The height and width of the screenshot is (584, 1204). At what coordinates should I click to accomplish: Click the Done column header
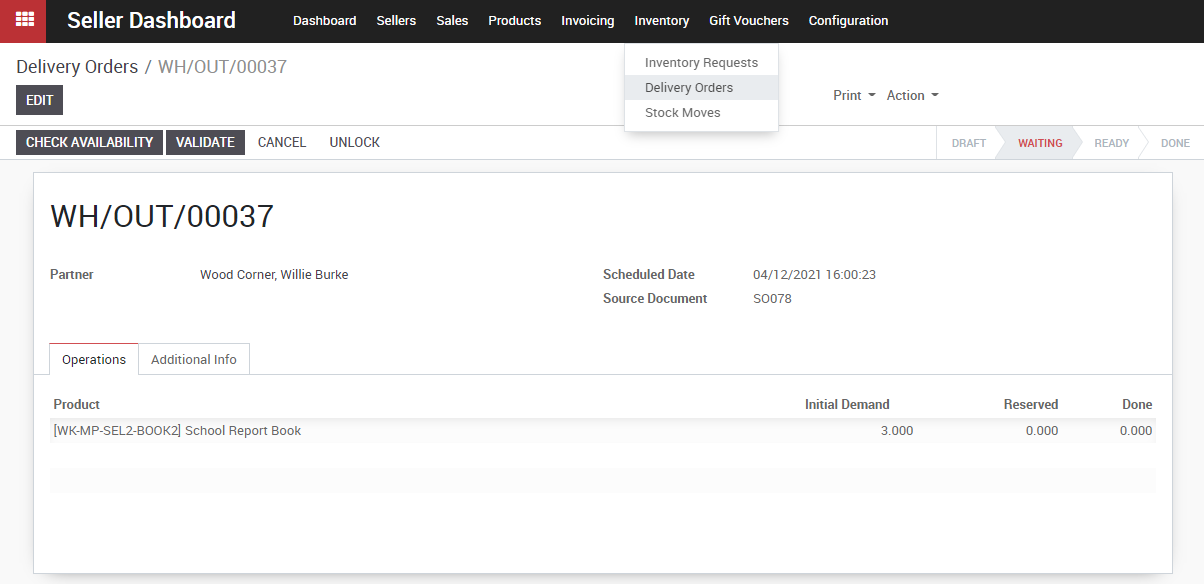(1137, 404)
